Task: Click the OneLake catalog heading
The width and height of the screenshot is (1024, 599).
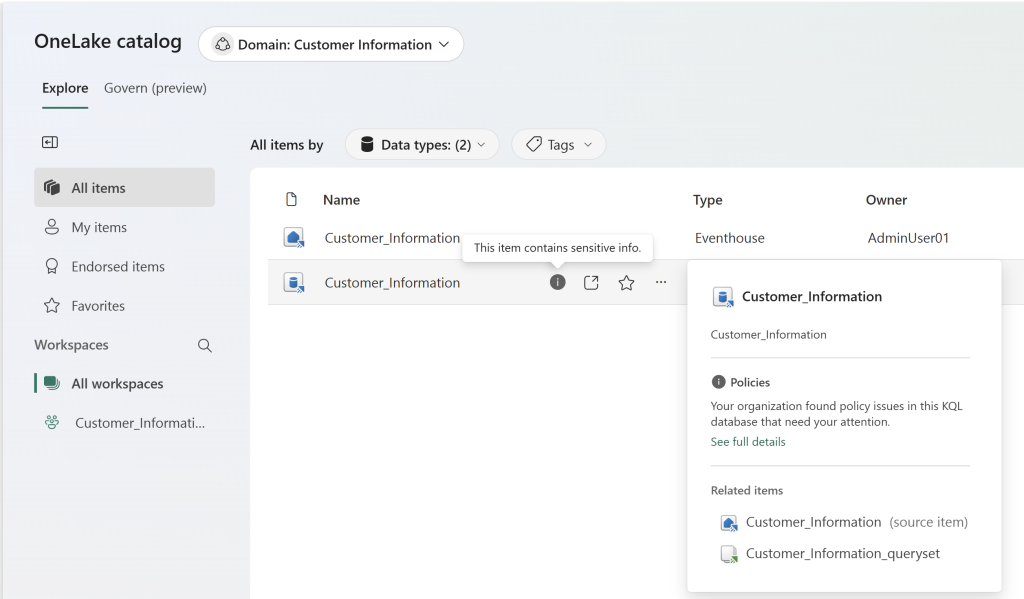Action: (108, 41)
